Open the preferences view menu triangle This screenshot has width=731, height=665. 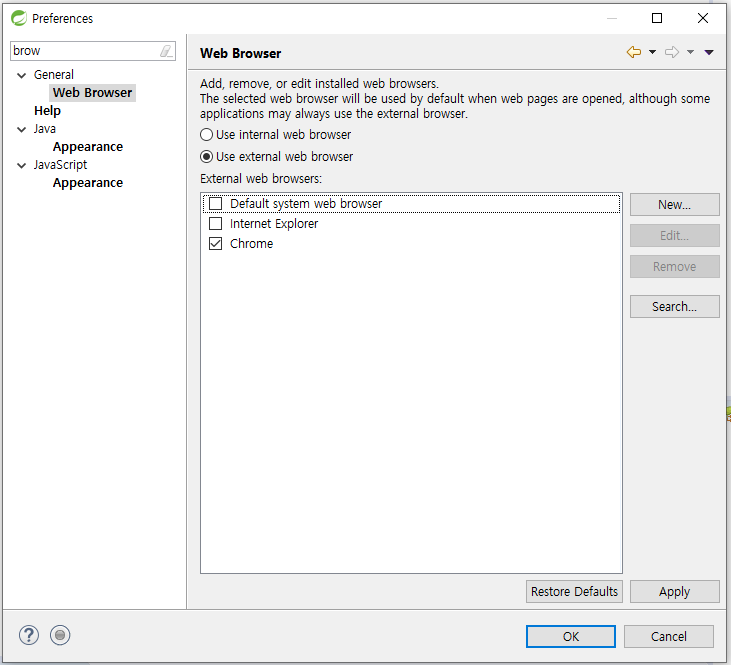(709, 52)
